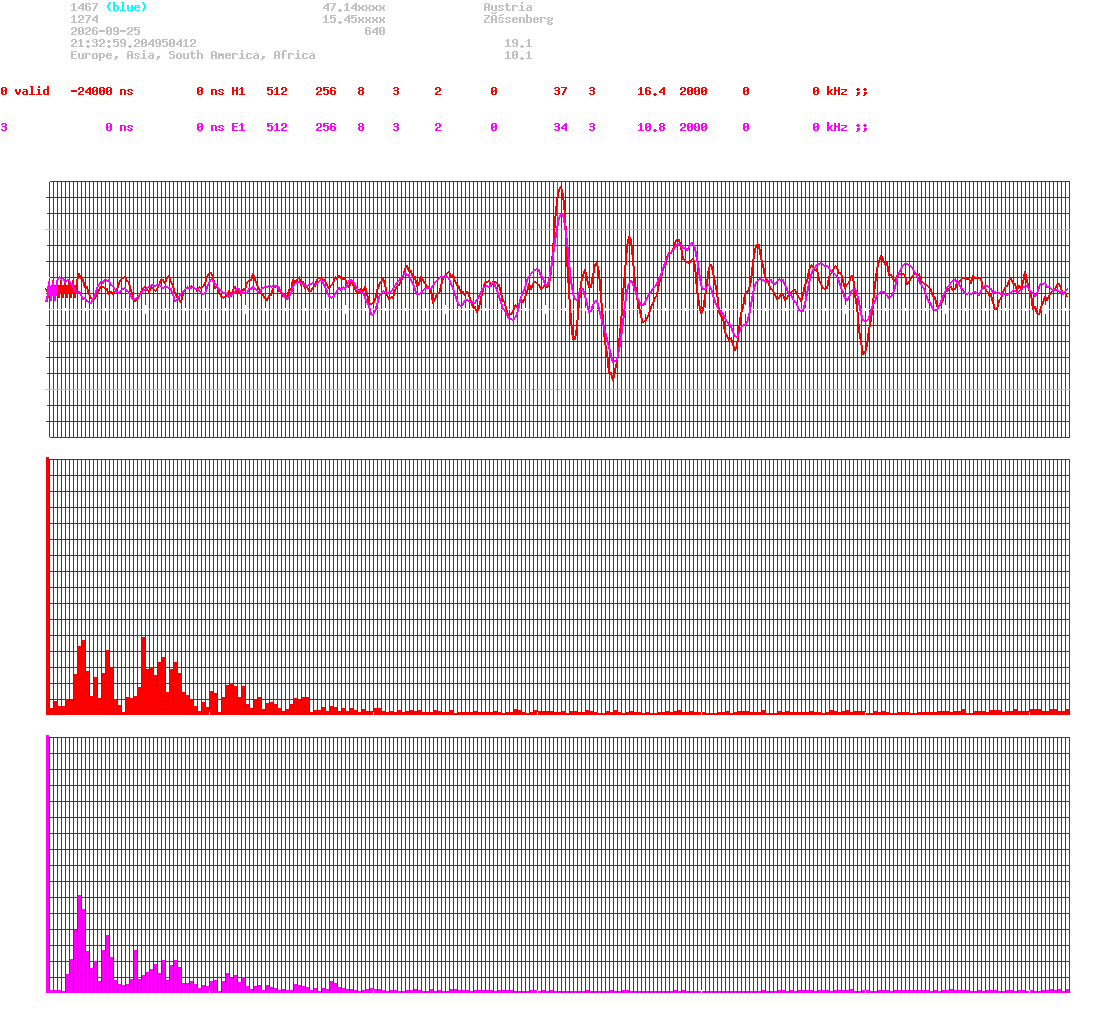The height and width of the screenshot is (1015, 1095).
Task: Click the red vertical marker in the waveform plot
Action: (534, 309)
